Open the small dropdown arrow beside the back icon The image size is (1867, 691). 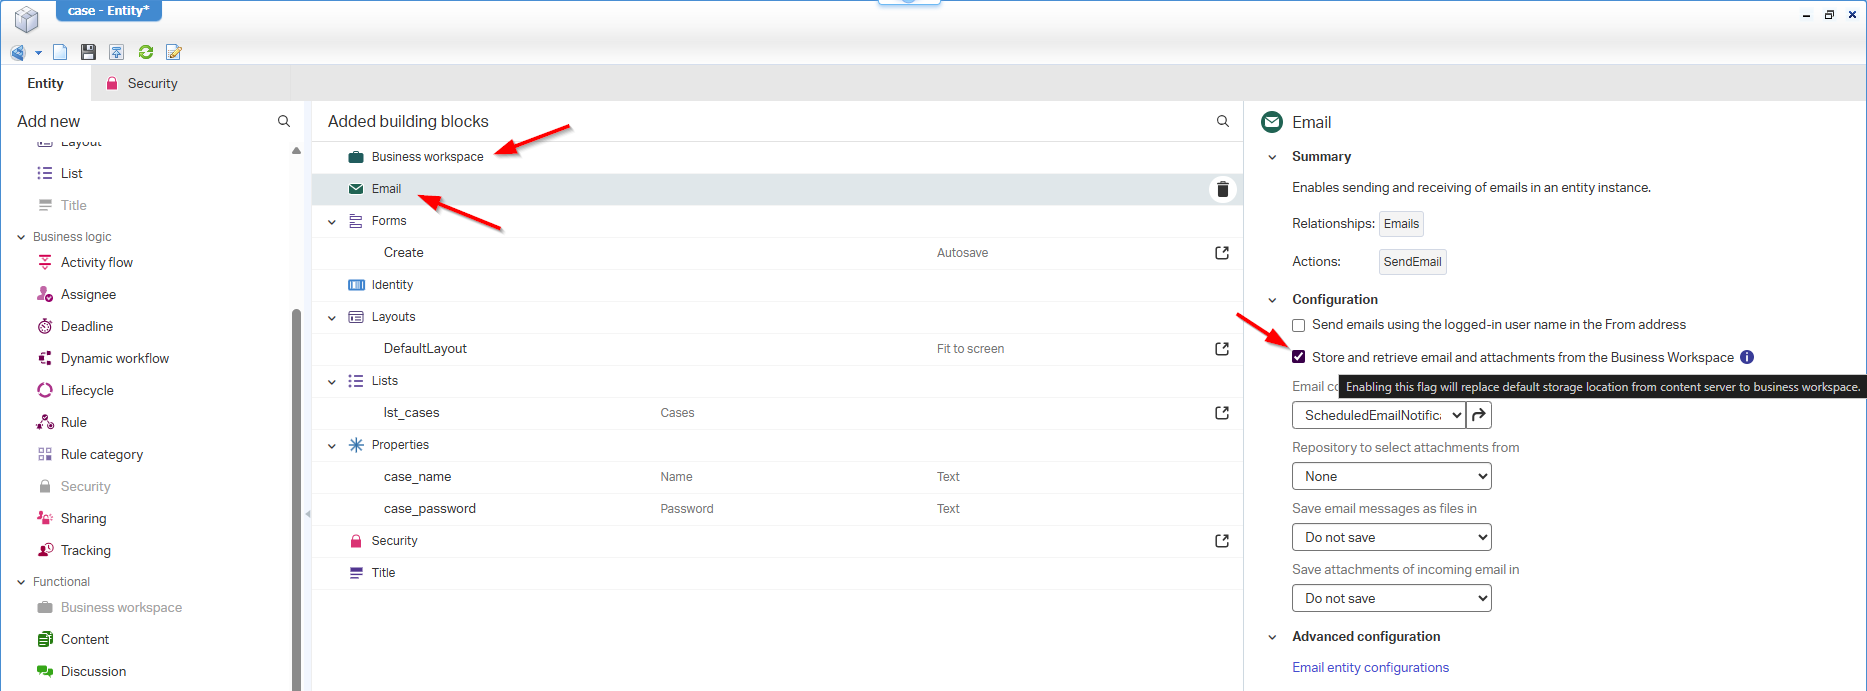(38, 53)
